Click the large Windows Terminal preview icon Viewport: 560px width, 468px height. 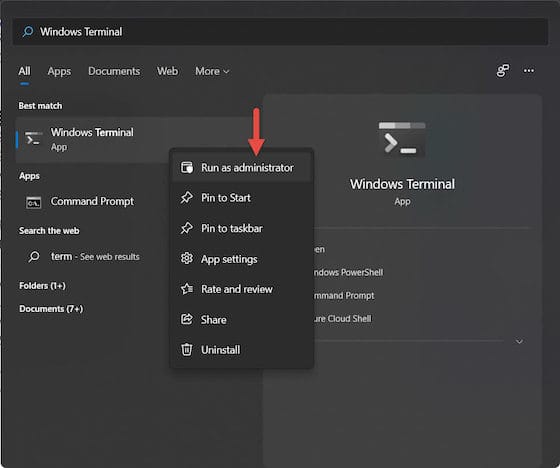(x=402, y=139)
